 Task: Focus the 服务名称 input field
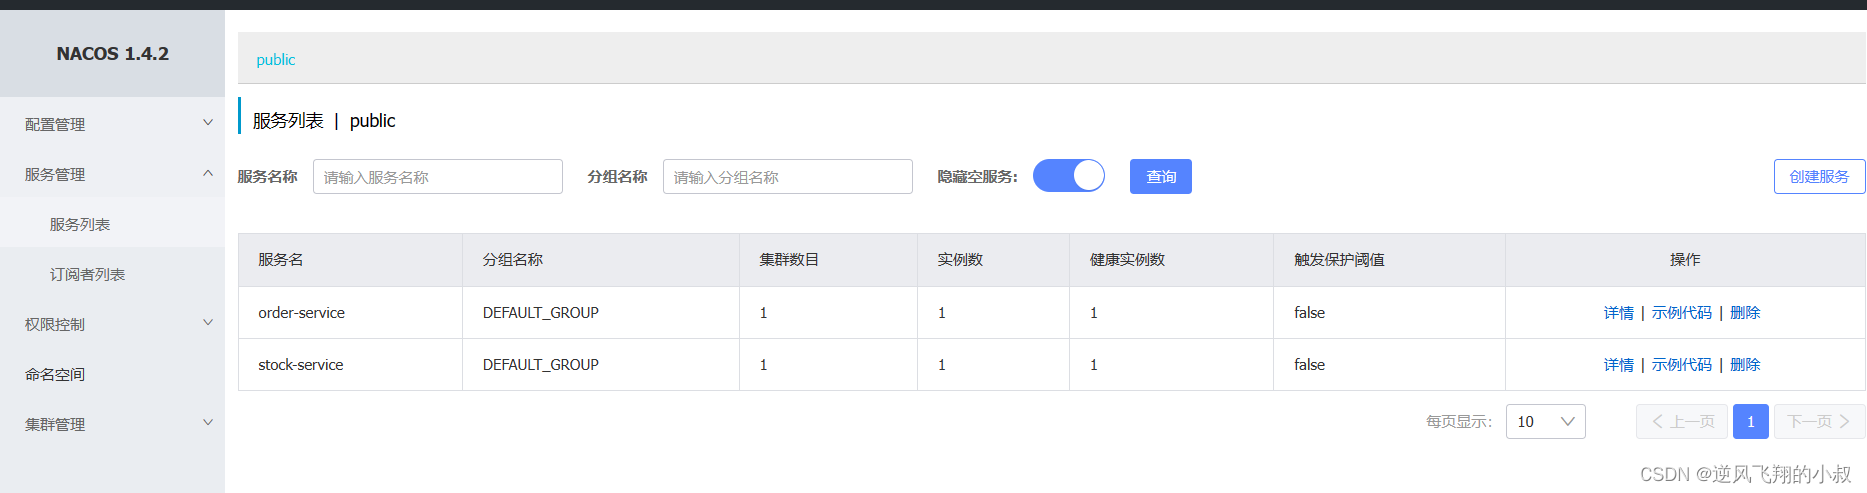pyautogui.click(x=437, y=177)
